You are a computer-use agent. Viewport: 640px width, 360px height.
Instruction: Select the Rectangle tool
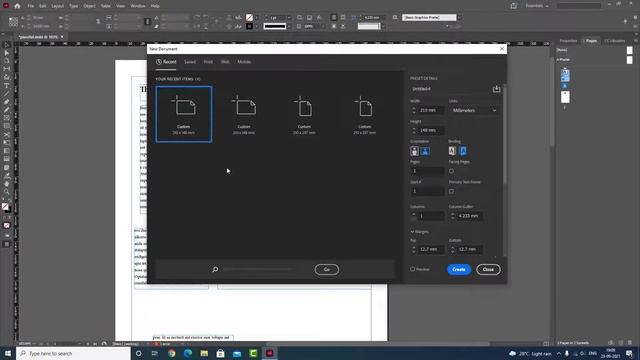pos(7,127)
